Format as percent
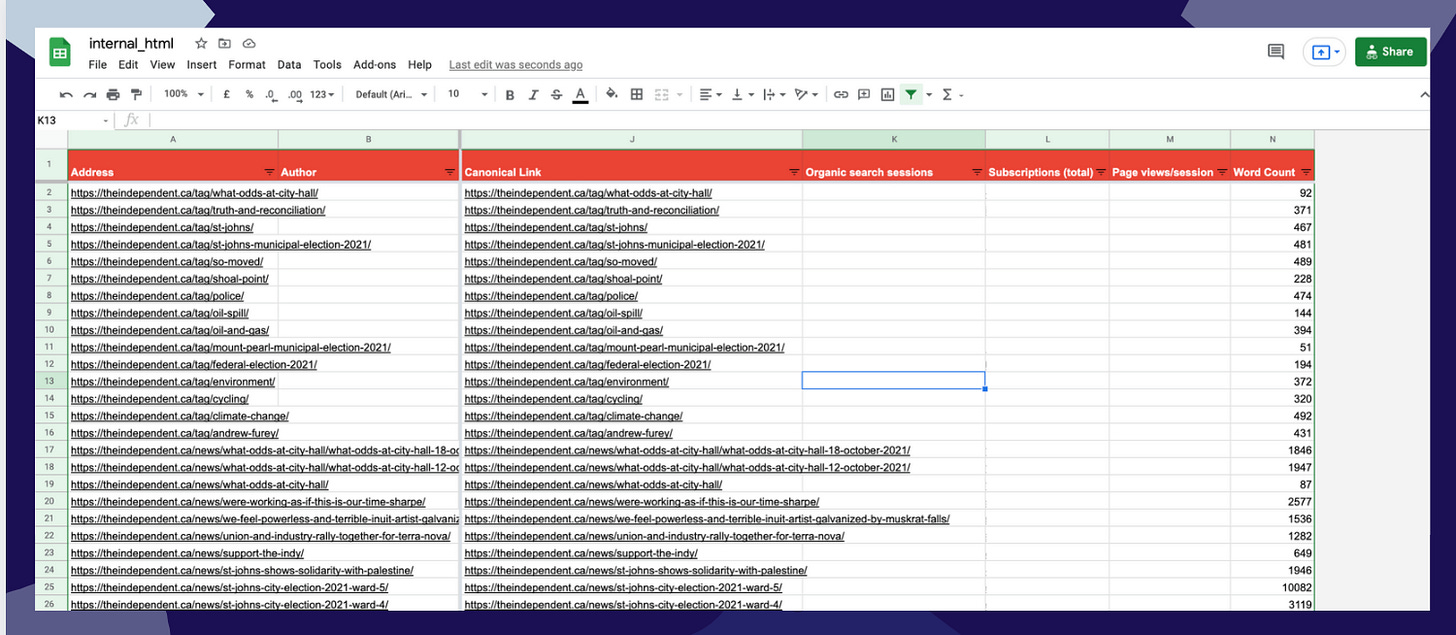 point(249,94)
